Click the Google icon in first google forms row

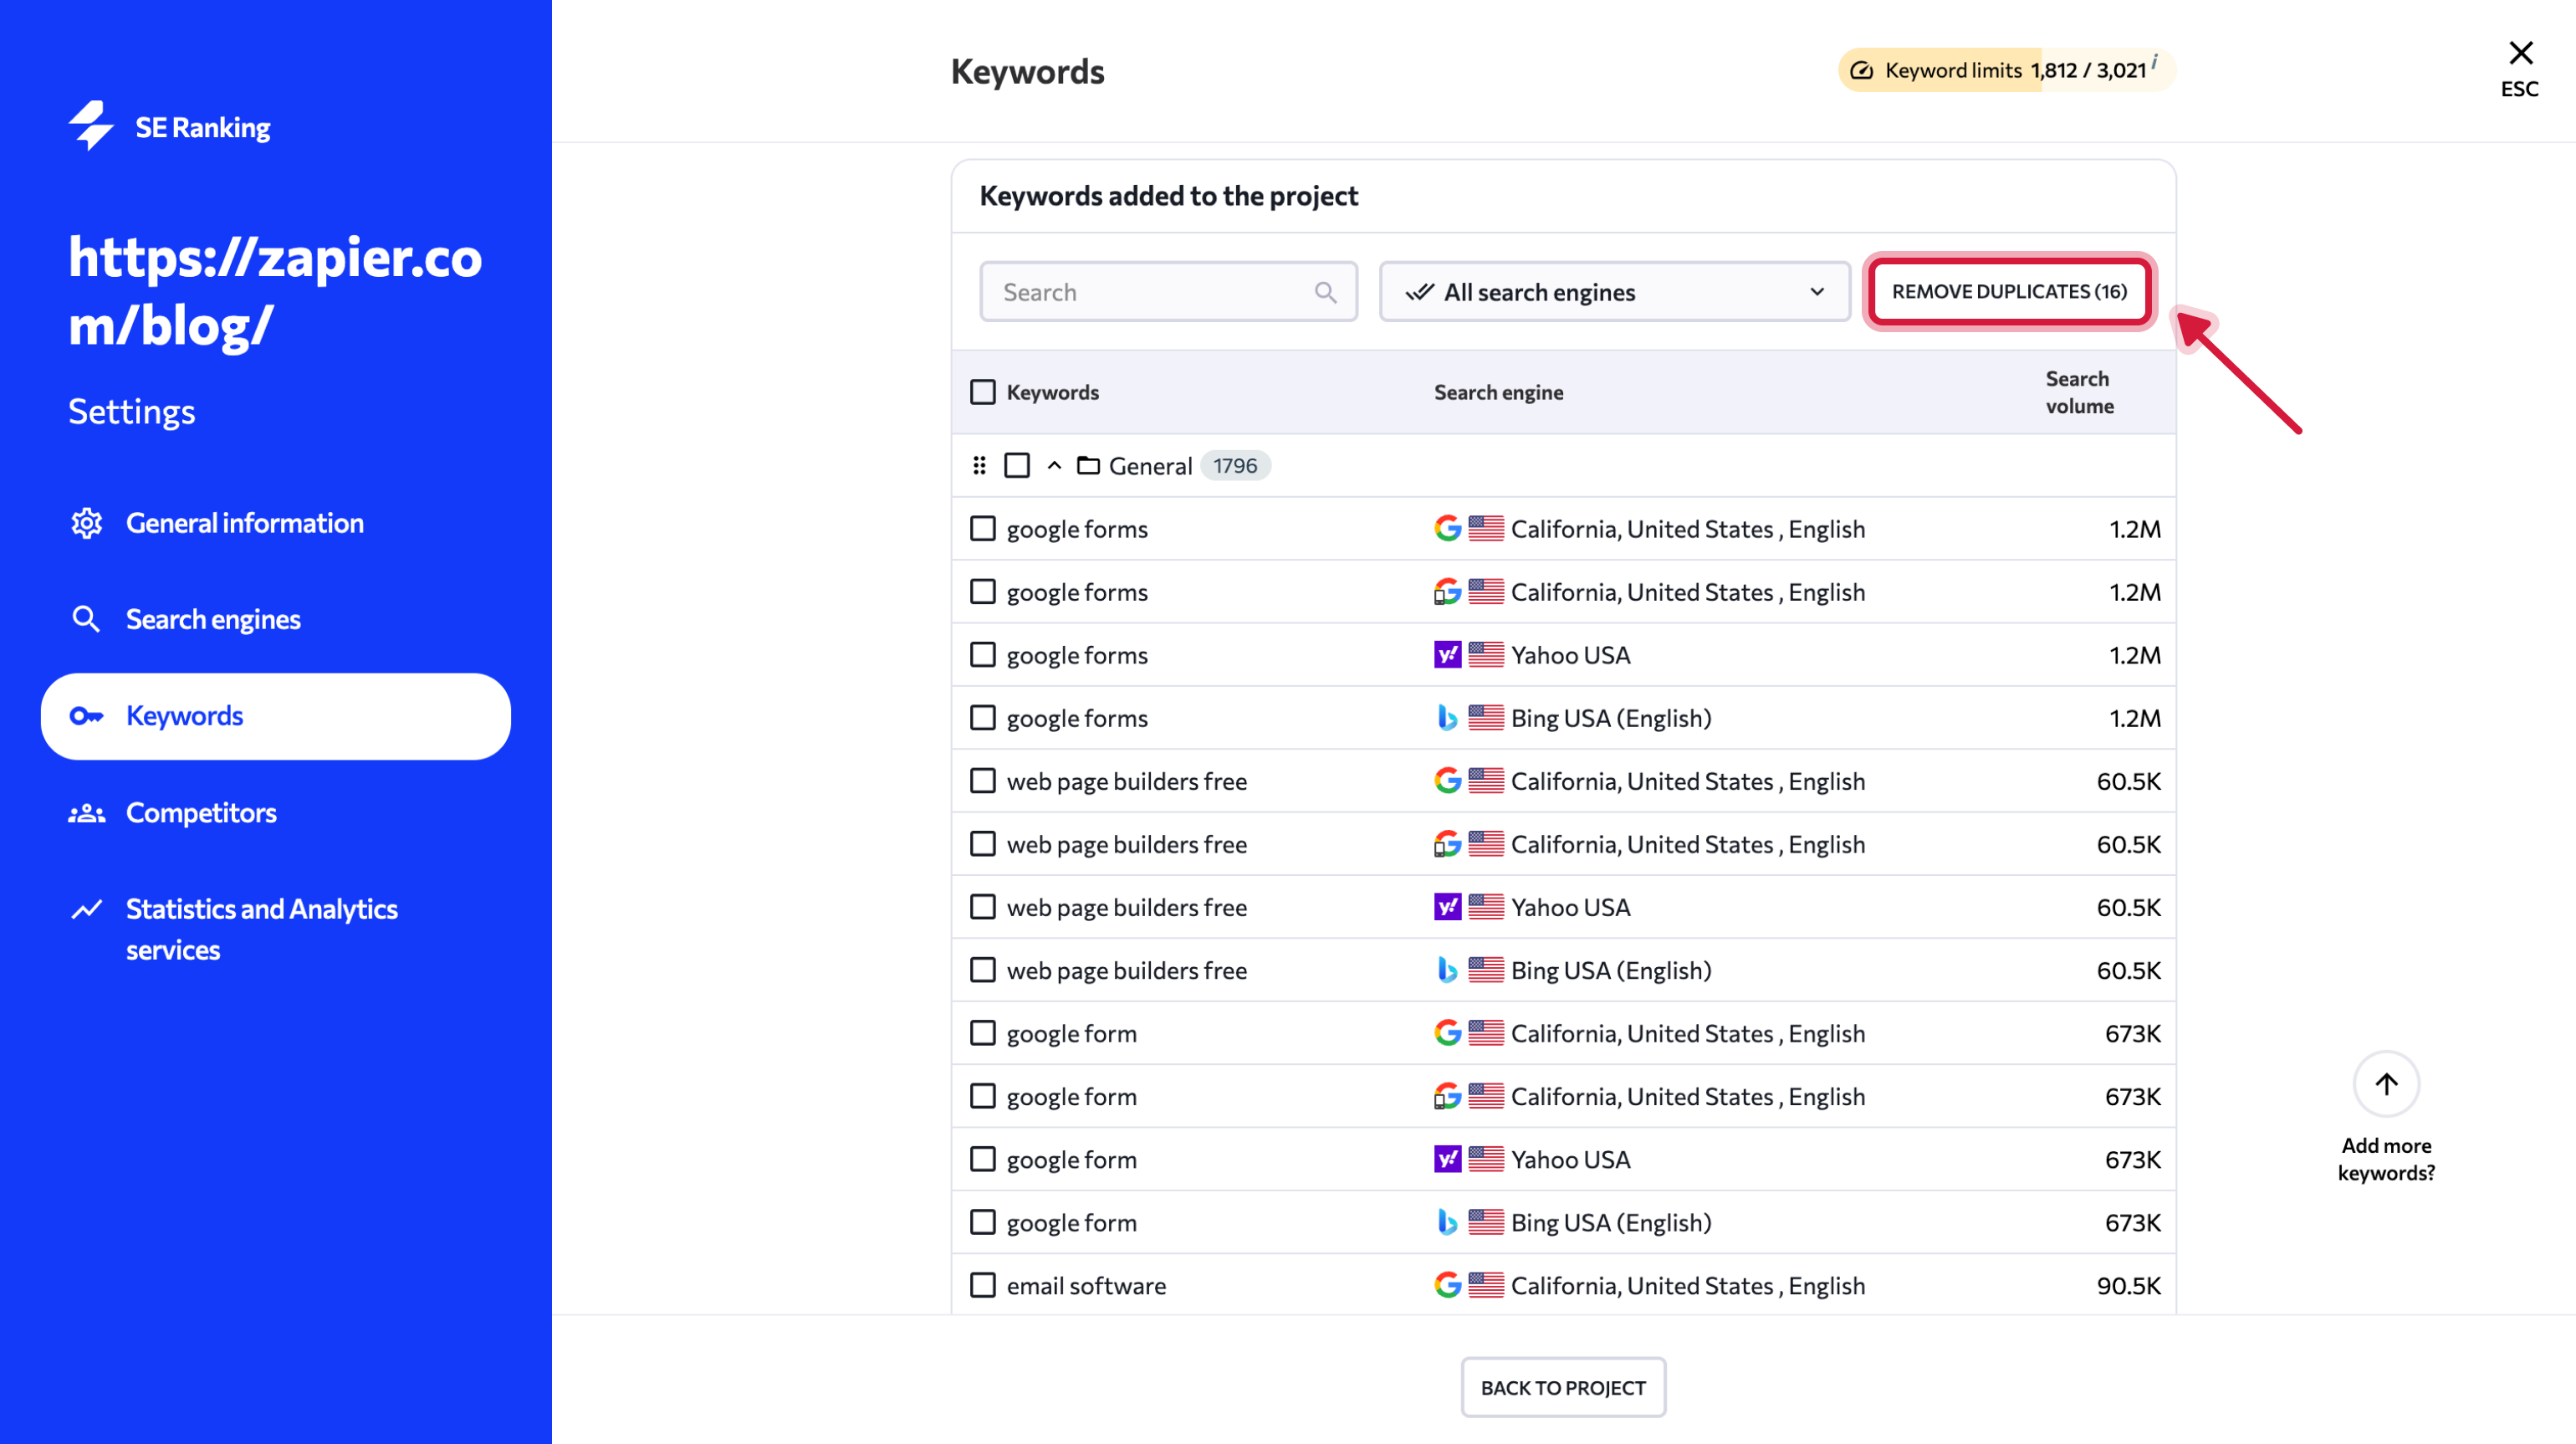(1447, 528)
